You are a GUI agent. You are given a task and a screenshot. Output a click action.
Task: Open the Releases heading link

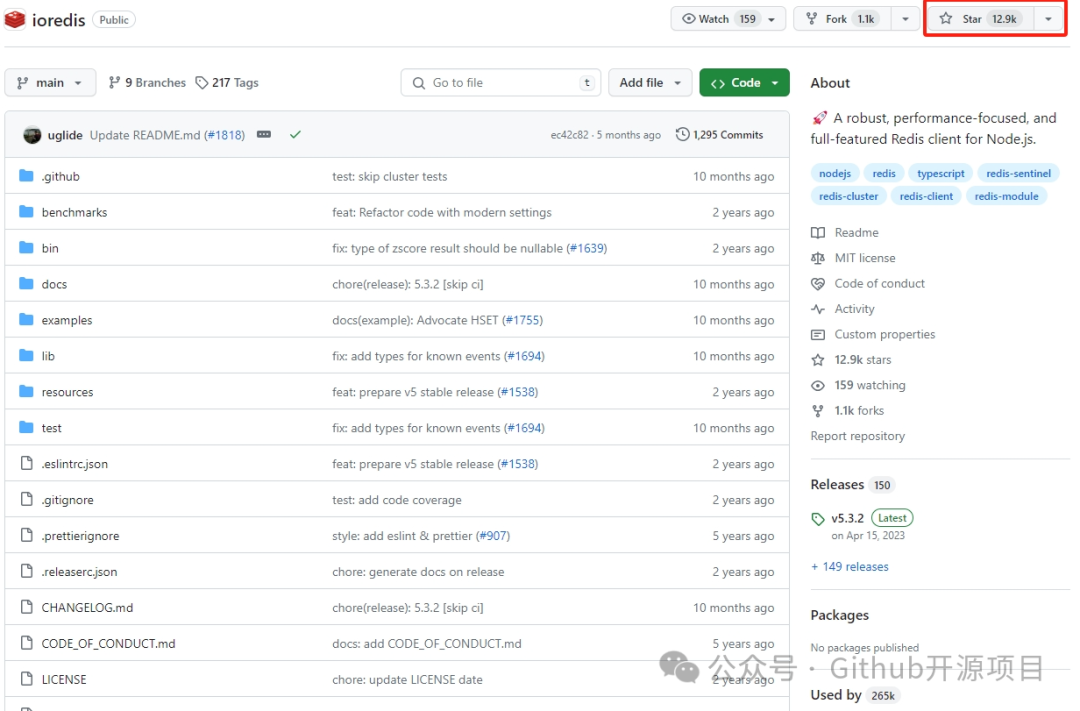coord(837,484)
